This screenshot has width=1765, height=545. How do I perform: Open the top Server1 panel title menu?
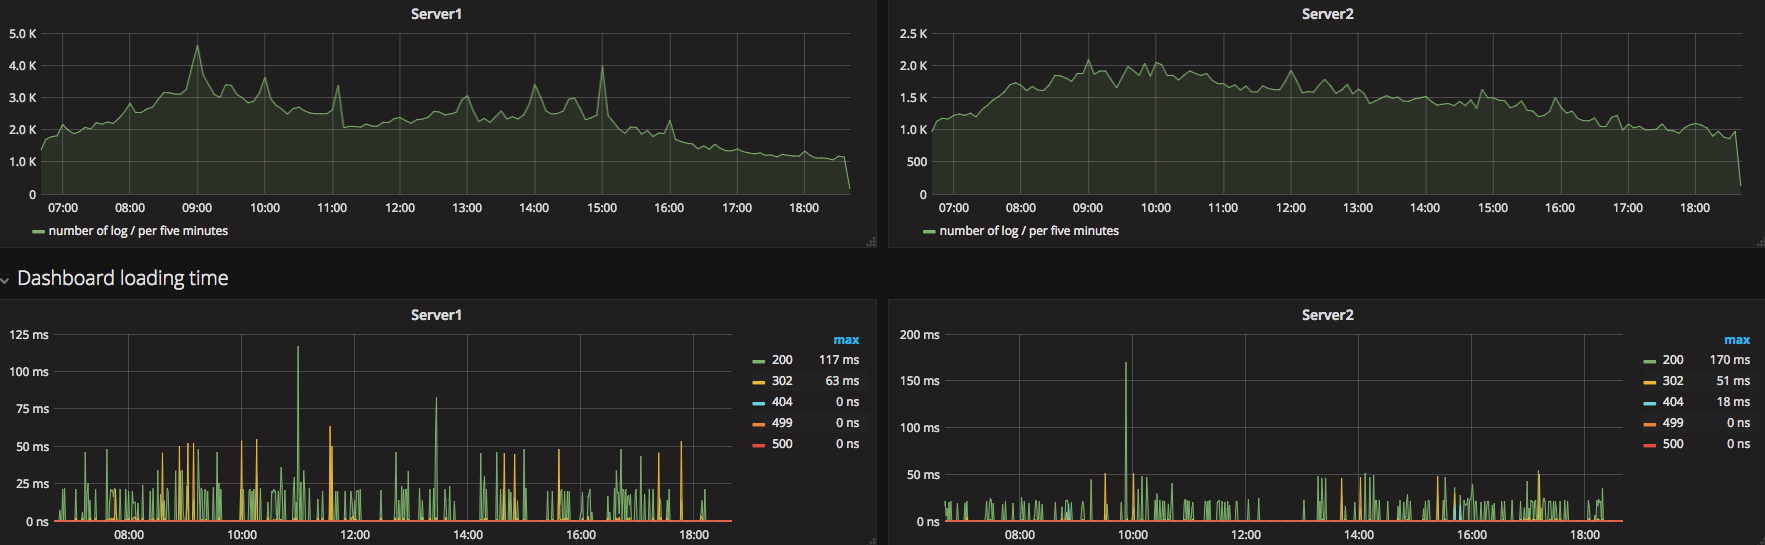pos(436,14)
